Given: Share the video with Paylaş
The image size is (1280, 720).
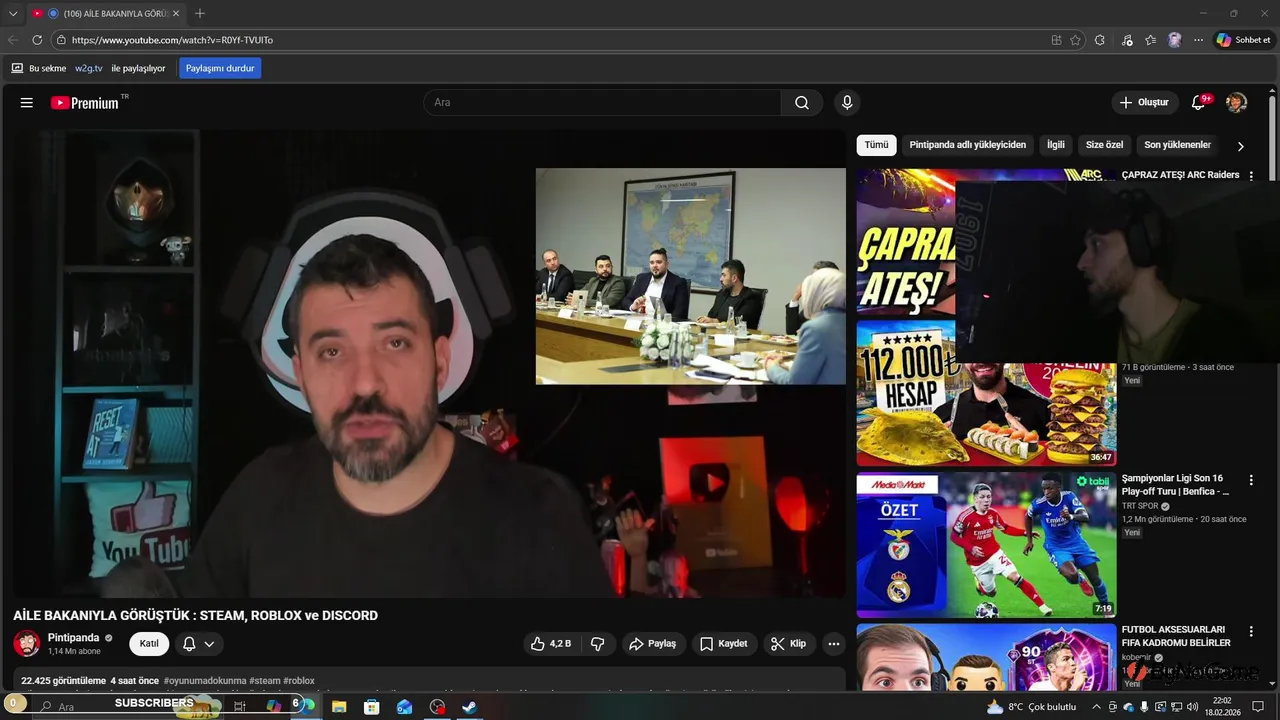Looking at the screenshot, I should [652, 644].
